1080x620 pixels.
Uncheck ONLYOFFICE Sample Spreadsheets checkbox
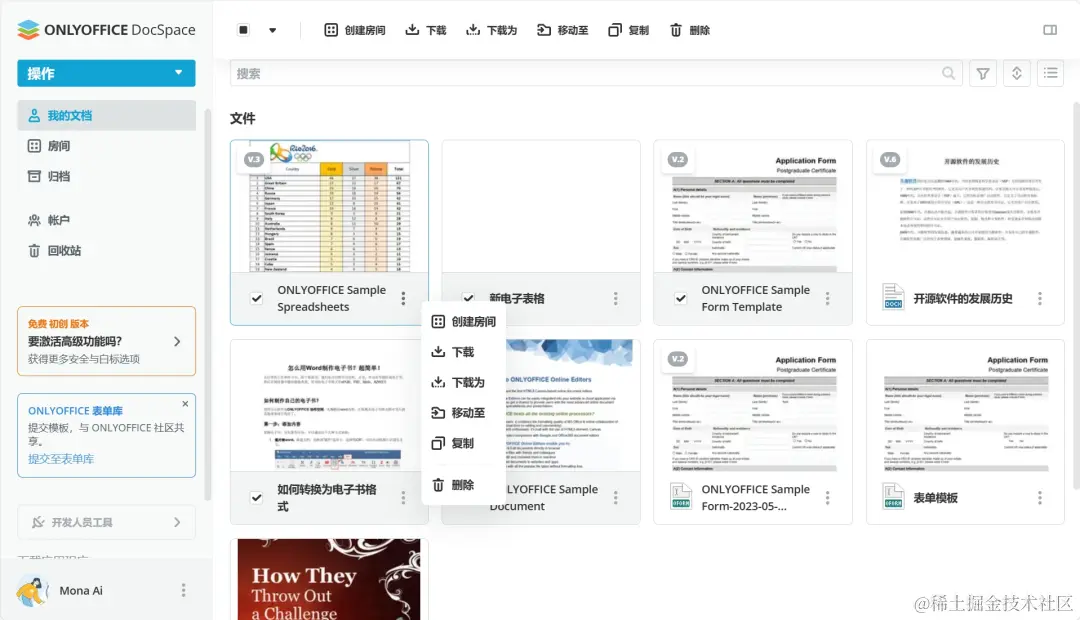[256, 298]
